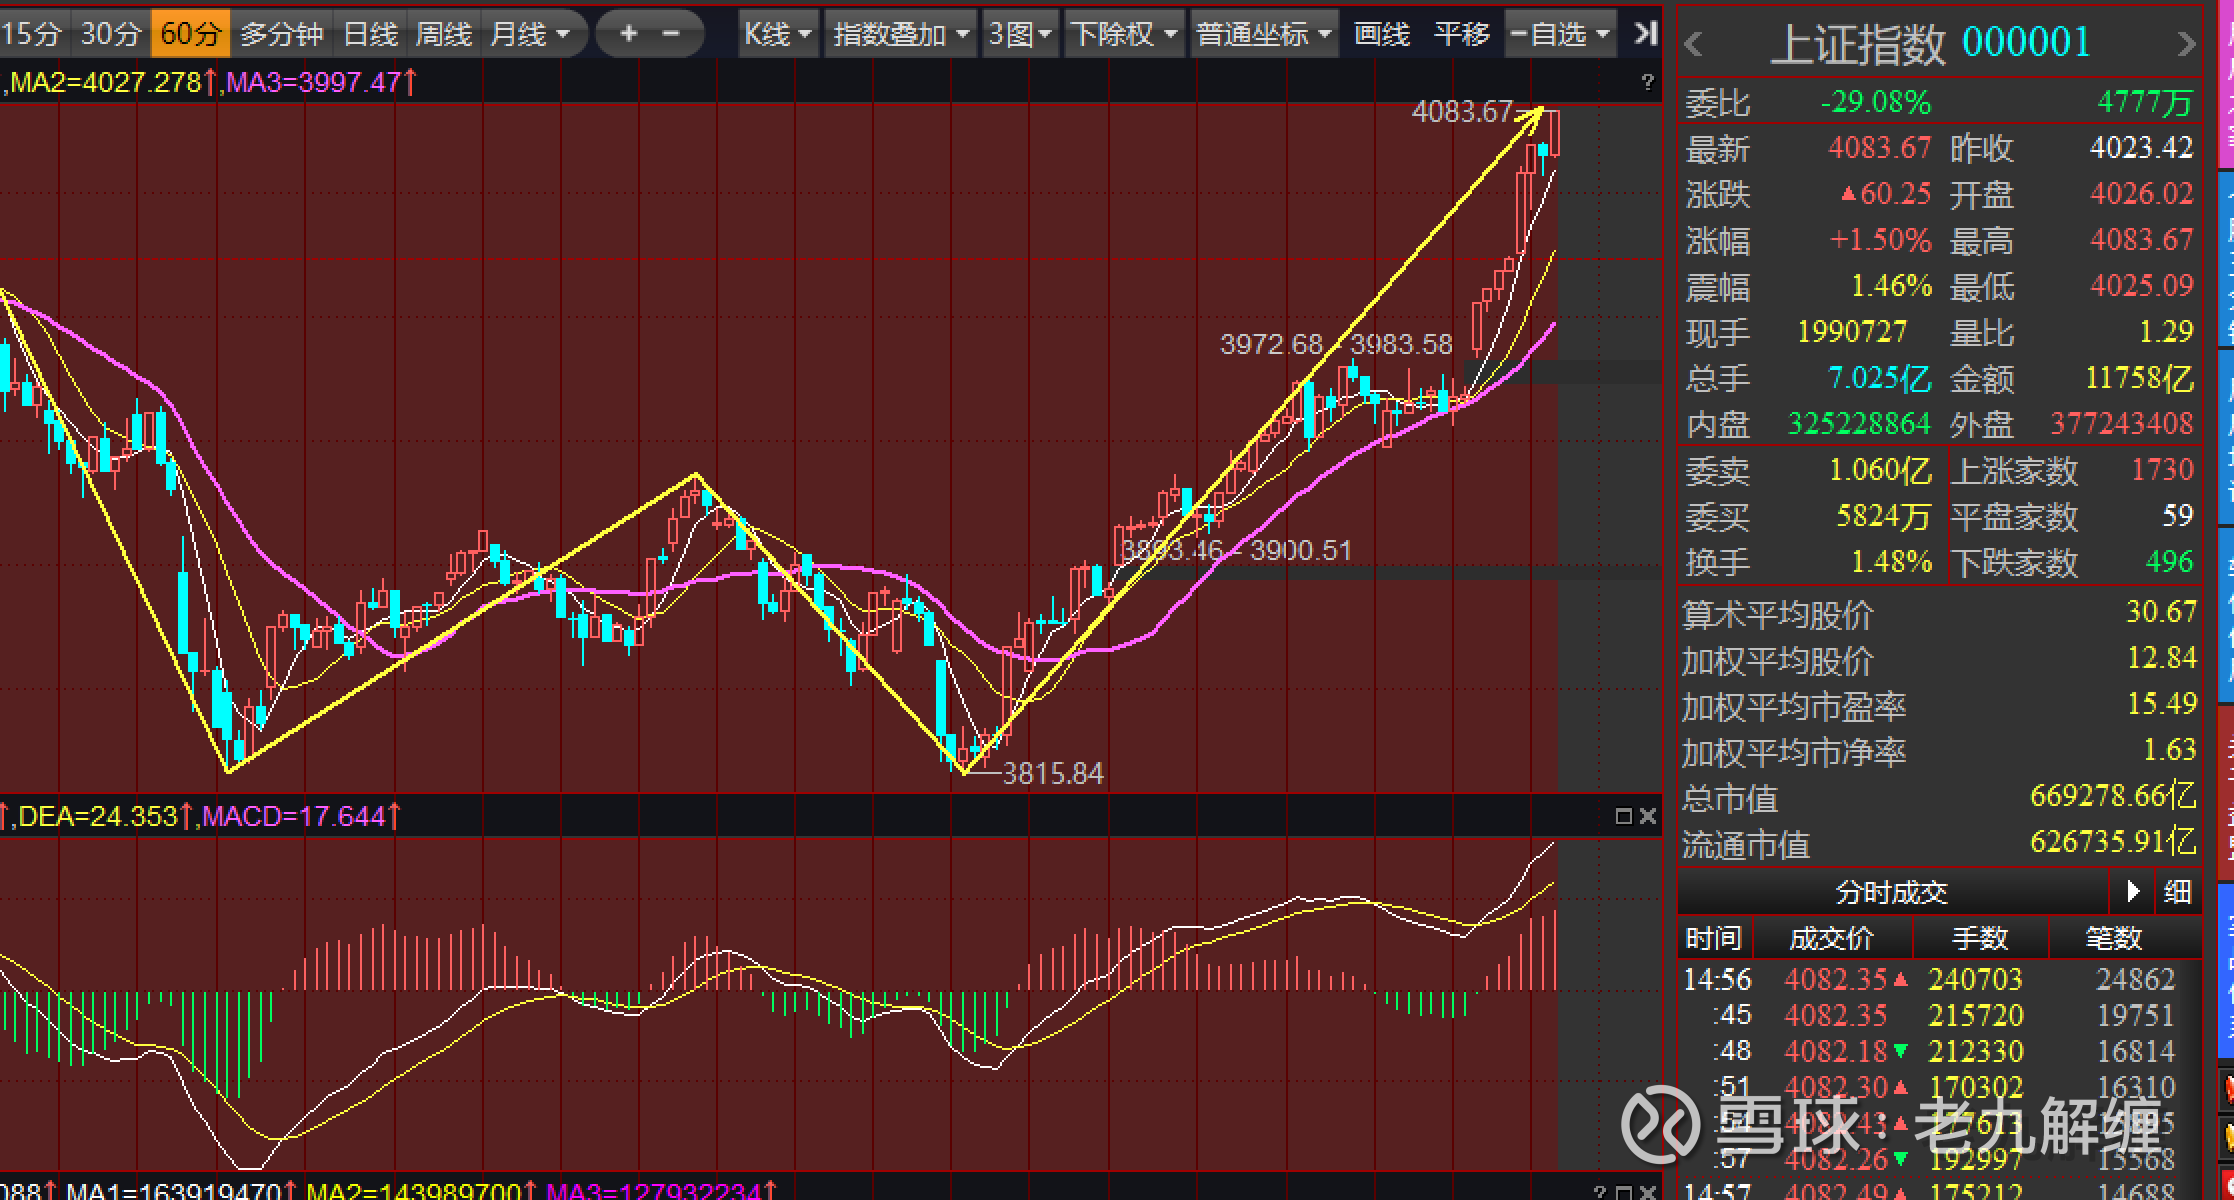Screen dimensions: 2234x1200
Task: Click the 细 detail button
Action: 2177,891
